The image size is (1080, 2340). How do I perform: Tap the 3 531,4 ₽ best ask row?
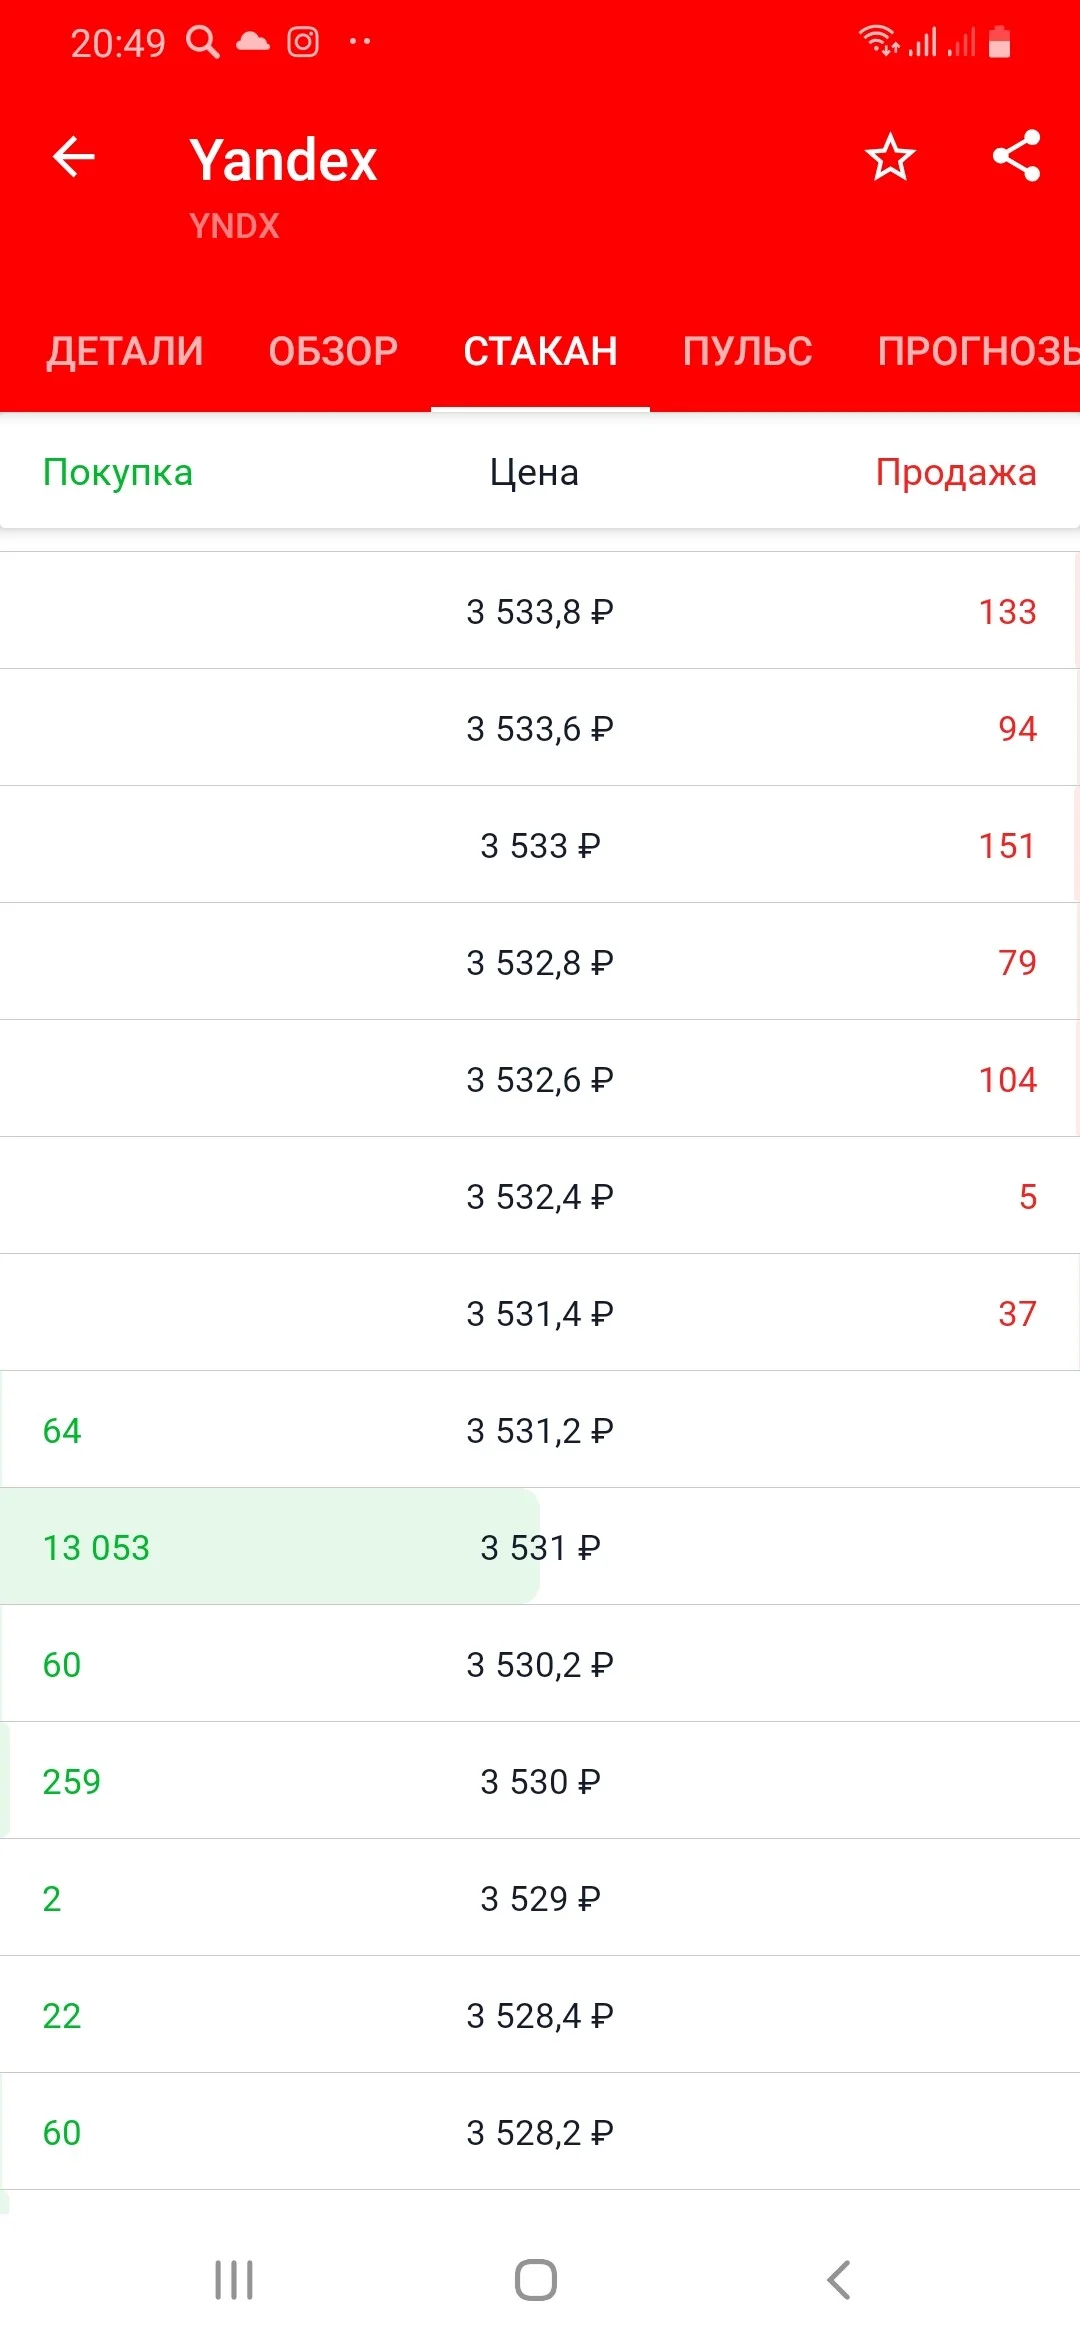click(540, 1313)
